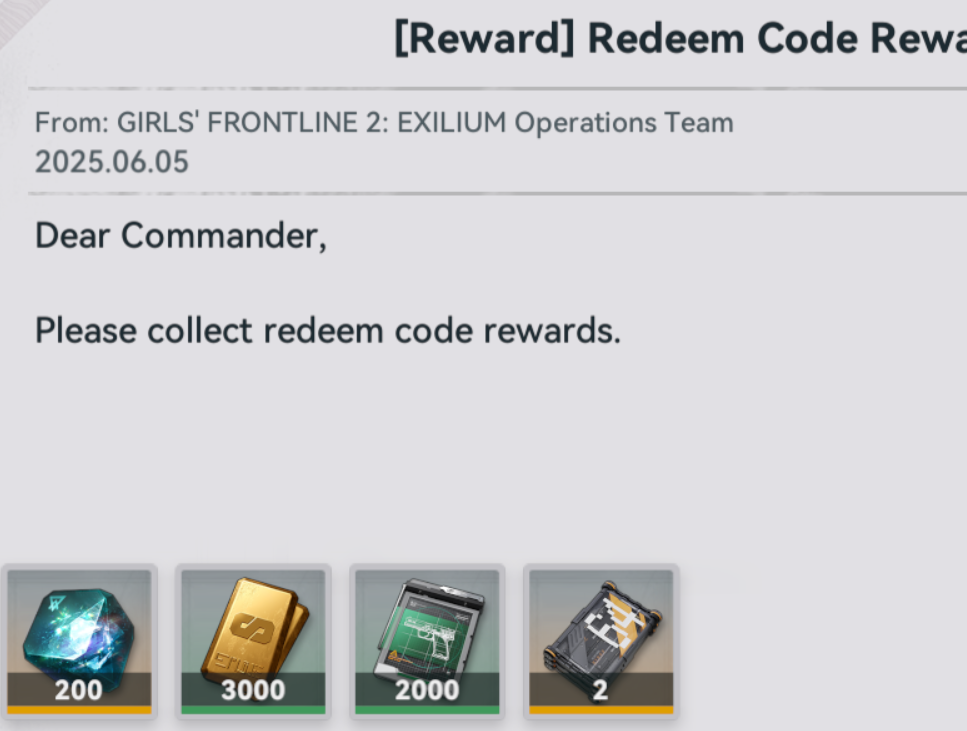The height and width of the screenshot is (731, 967).
Task: Click the mail date 2025.06.05
Action: (112, 162)
